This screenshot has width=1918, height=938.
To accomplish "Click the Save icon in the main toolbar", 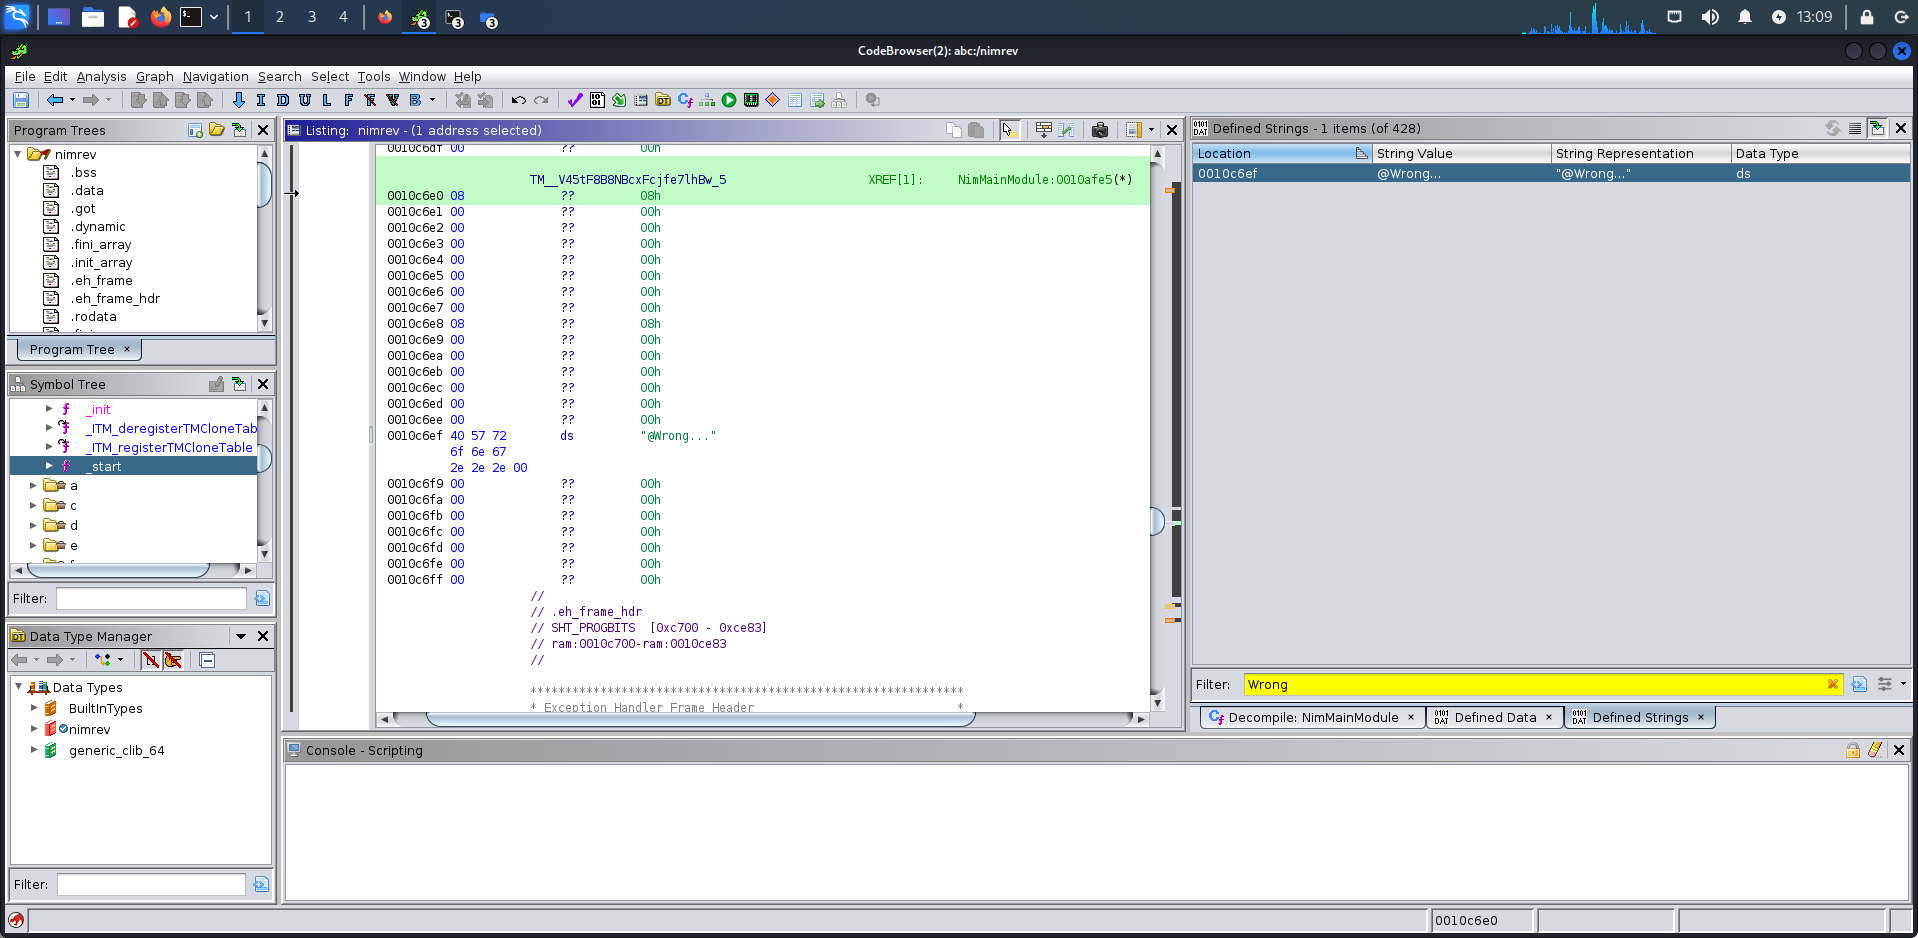I will [x=21, y=100].
